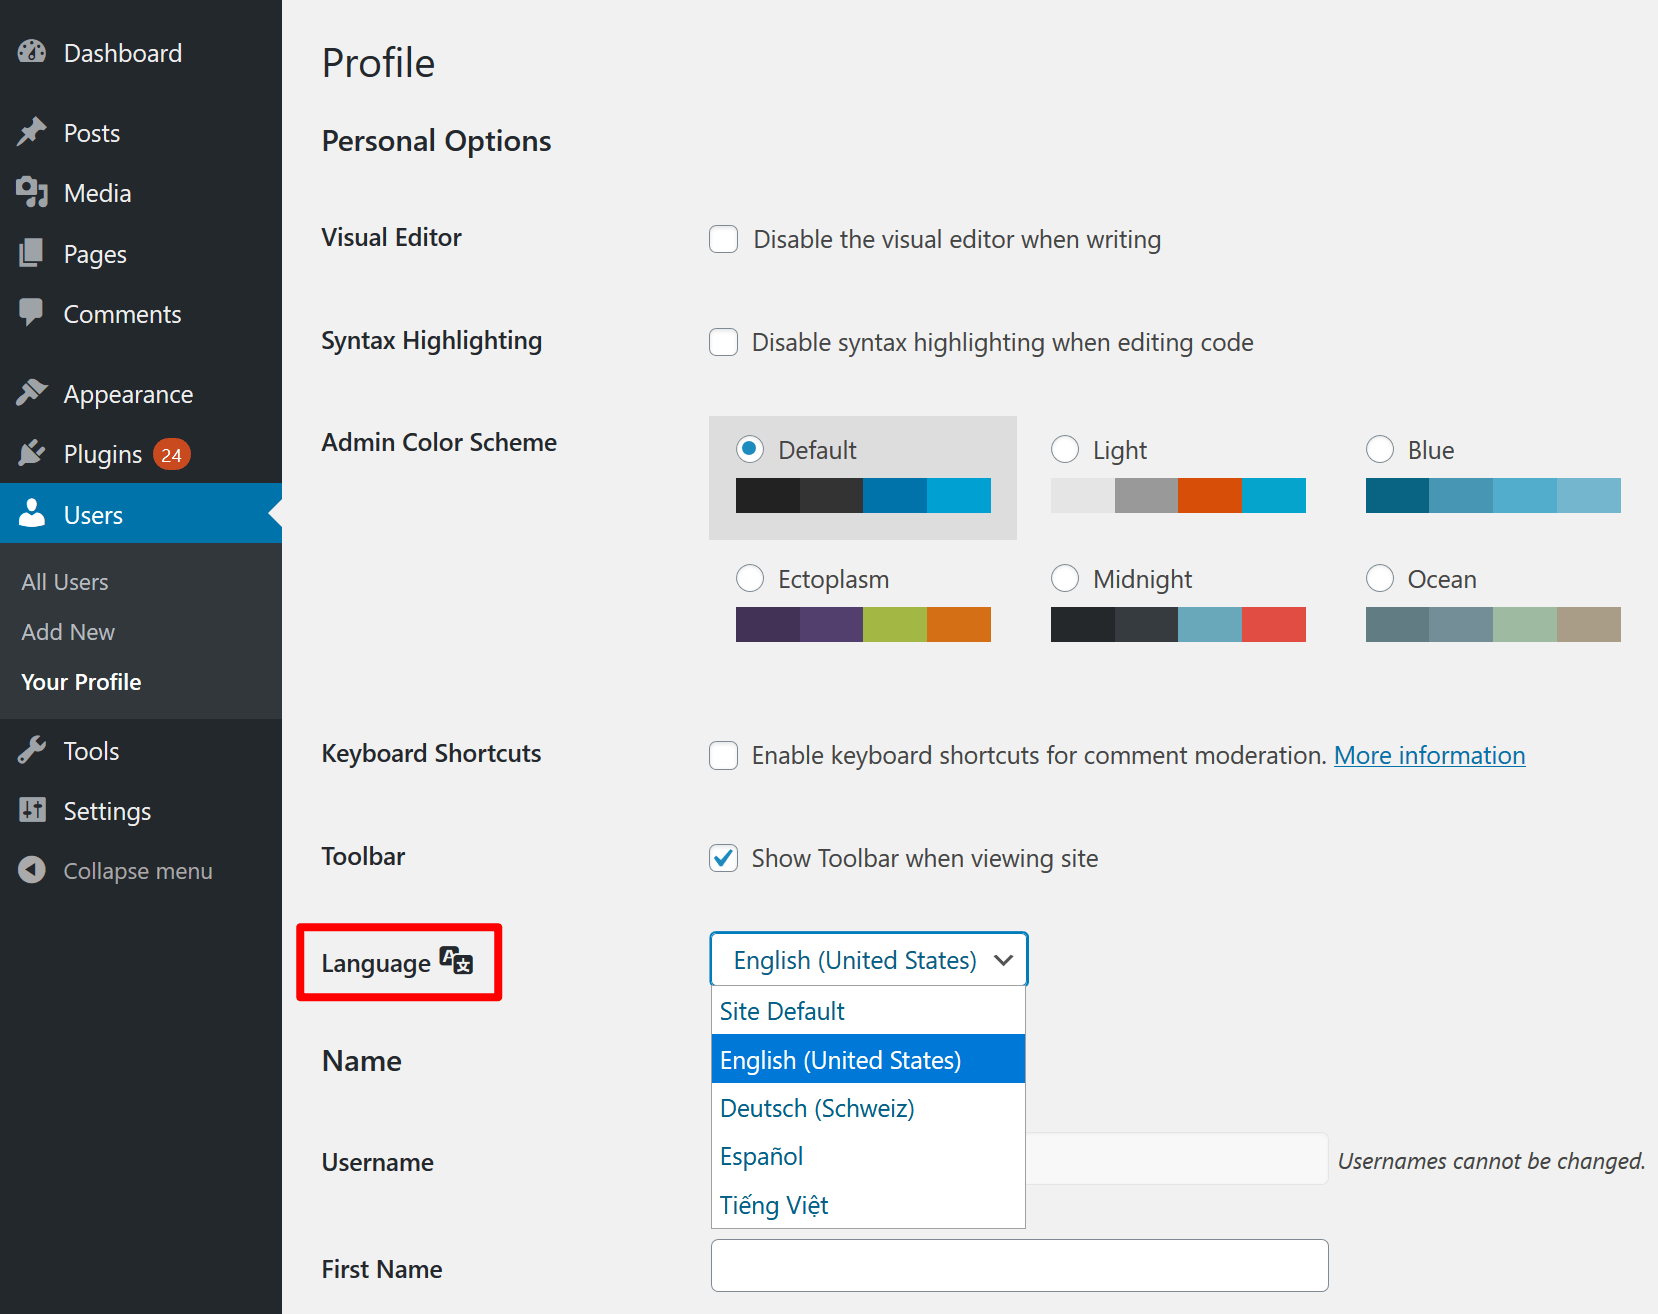Select the Tools wrench icon
Image resolution: width=1658 pixels, height=1314 pixels.
coord(33,750)
